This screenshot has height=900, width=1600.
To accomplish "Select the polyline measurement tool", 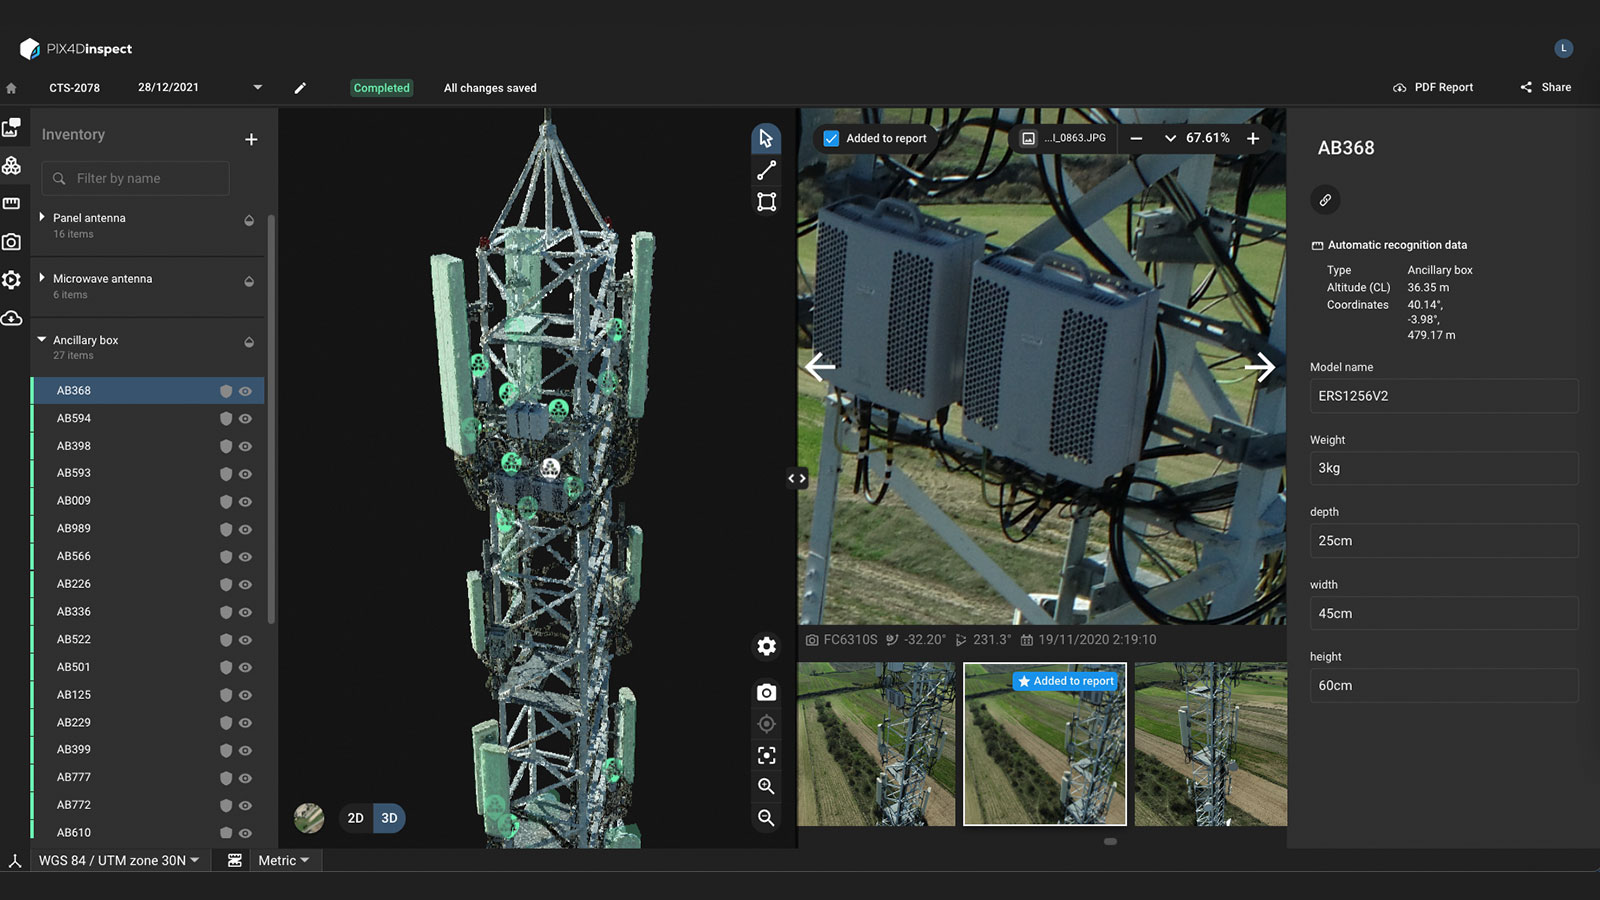I will click(766, 171).
